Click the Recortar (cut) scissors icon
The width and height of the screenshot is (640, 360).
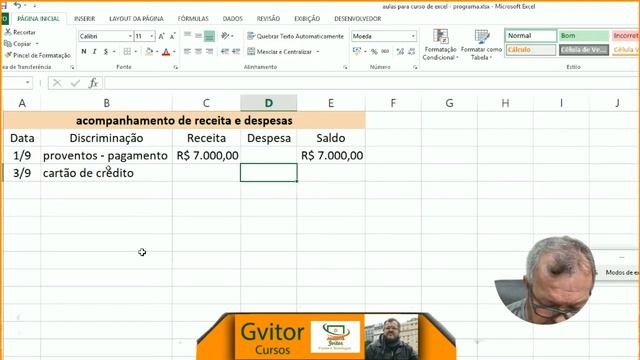8,32
